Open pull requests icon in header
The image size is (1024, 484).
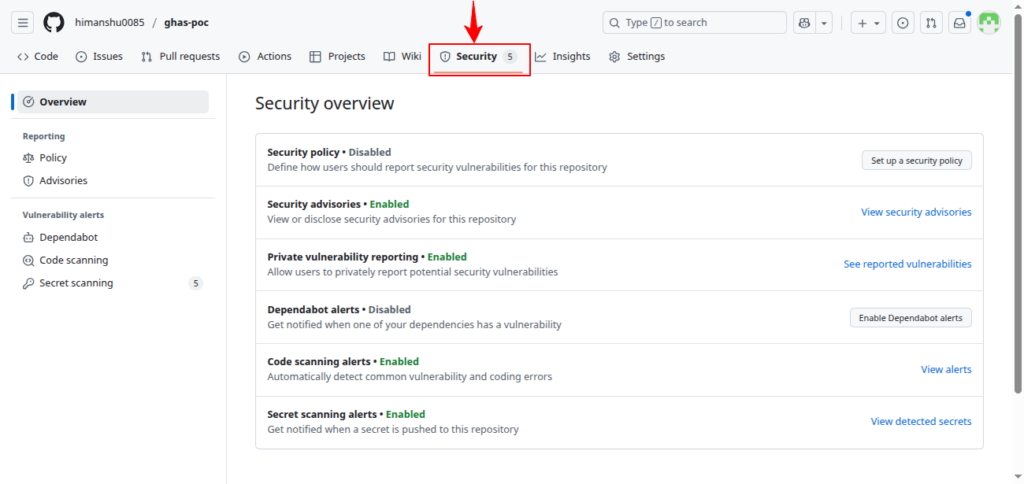point(931,23)
